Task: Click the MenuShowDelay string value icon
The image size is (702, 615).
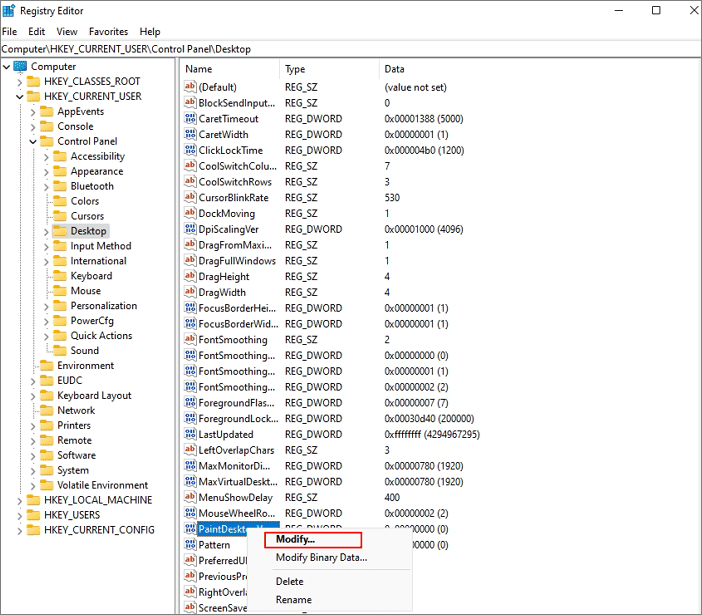Action: 190,498
